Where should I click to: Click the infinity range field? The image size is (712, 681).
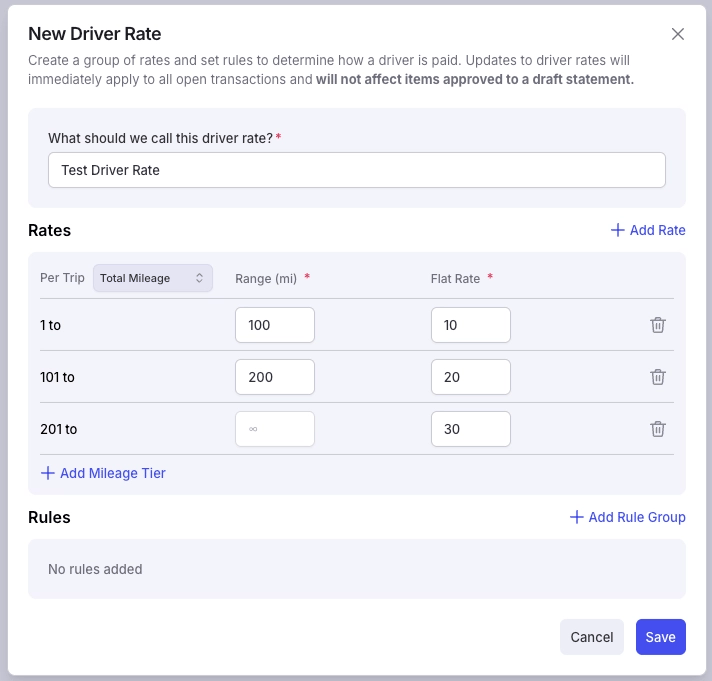coord(275,429)
